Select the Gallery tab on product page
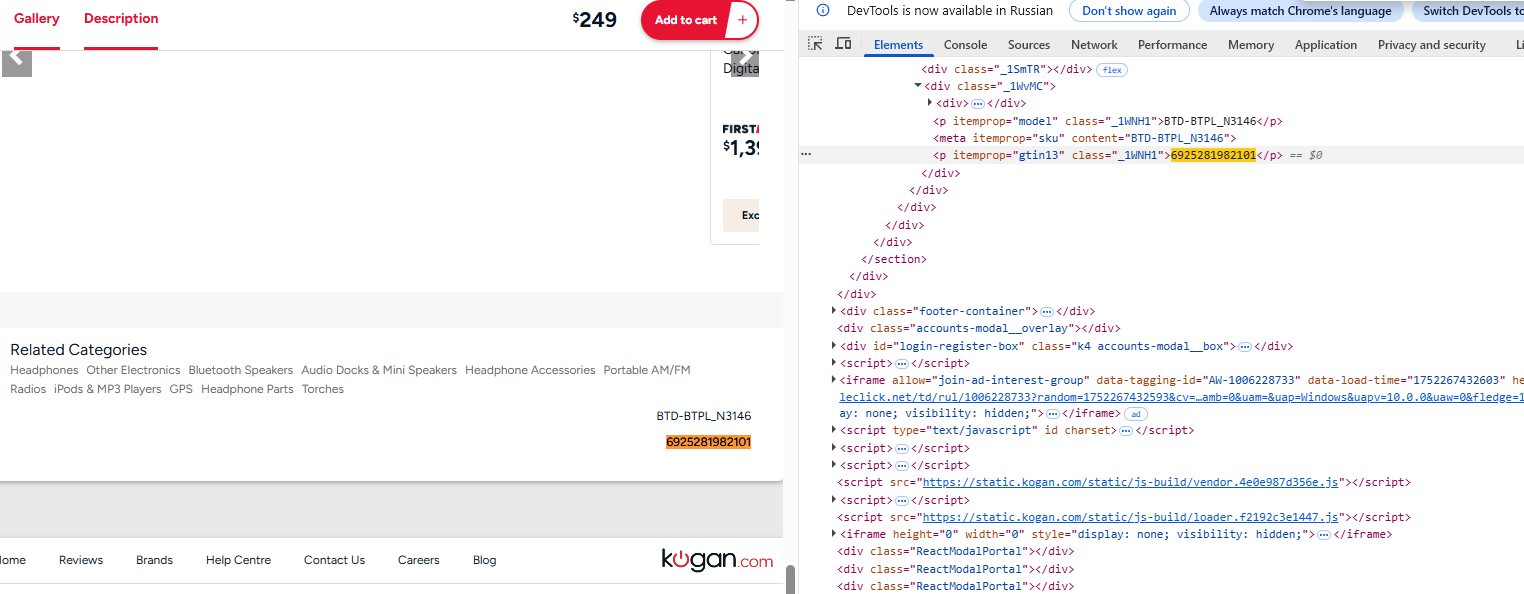 (37, 19)
